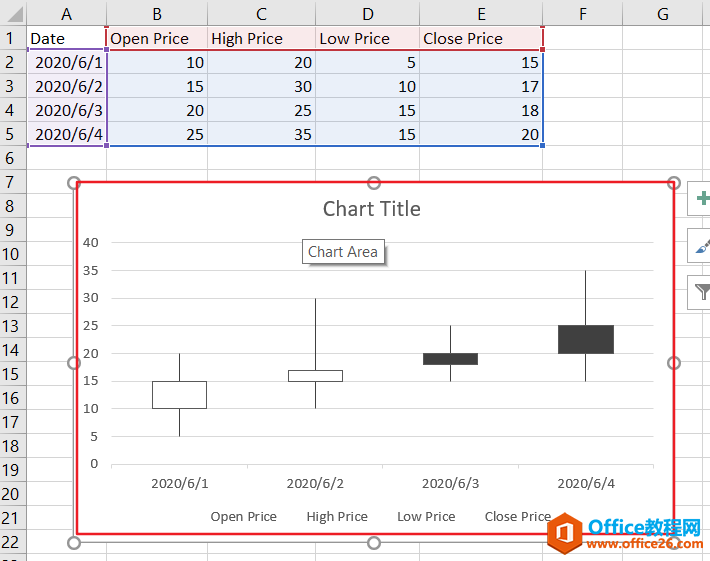
Task: Select column C header
Action: (261, 14)
